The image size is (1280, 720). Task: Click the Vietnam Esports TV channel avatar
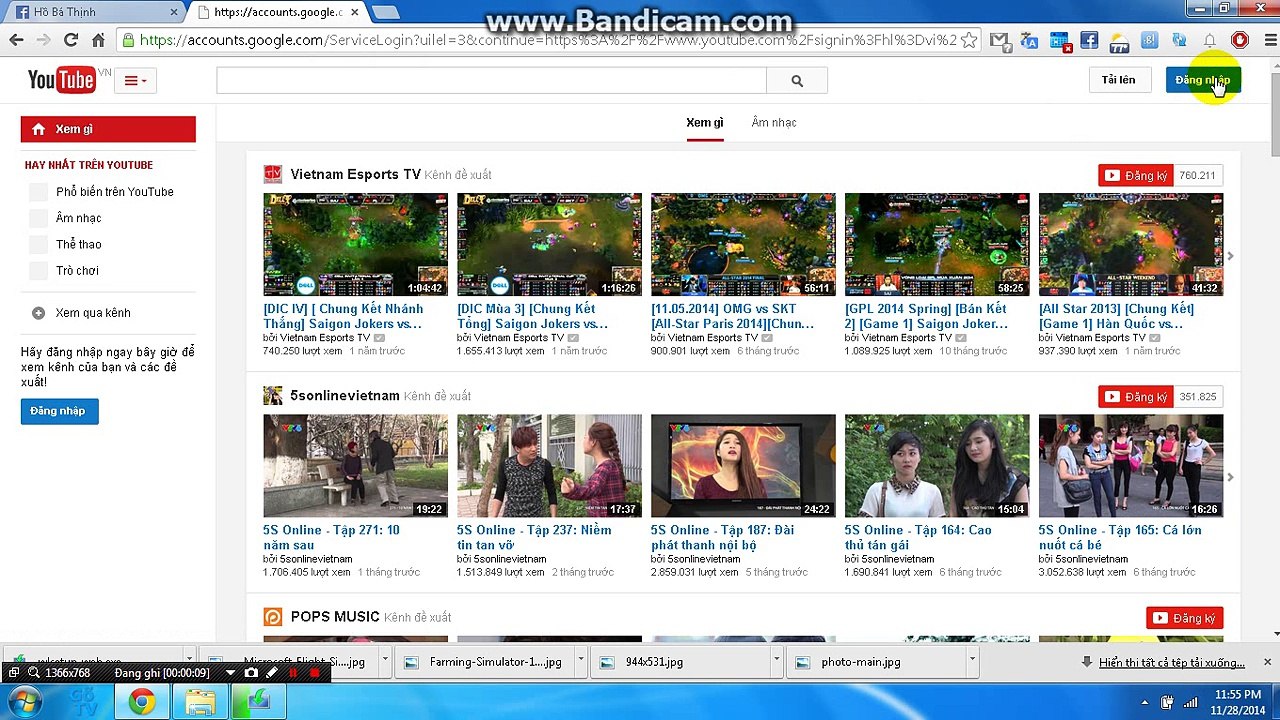[272, 175]
